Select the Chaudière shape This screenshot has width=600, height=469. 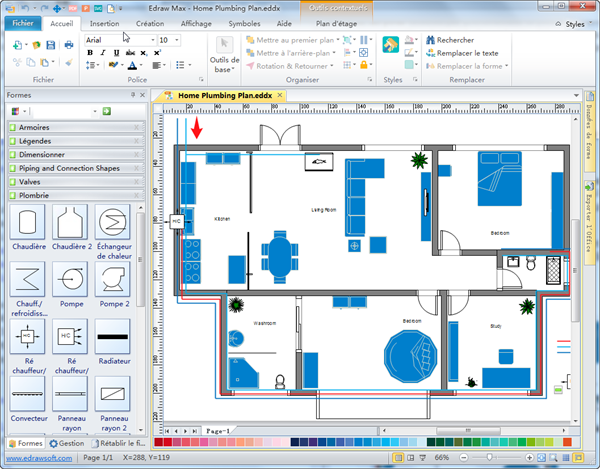pyautogui.click(x=28, y=222)
